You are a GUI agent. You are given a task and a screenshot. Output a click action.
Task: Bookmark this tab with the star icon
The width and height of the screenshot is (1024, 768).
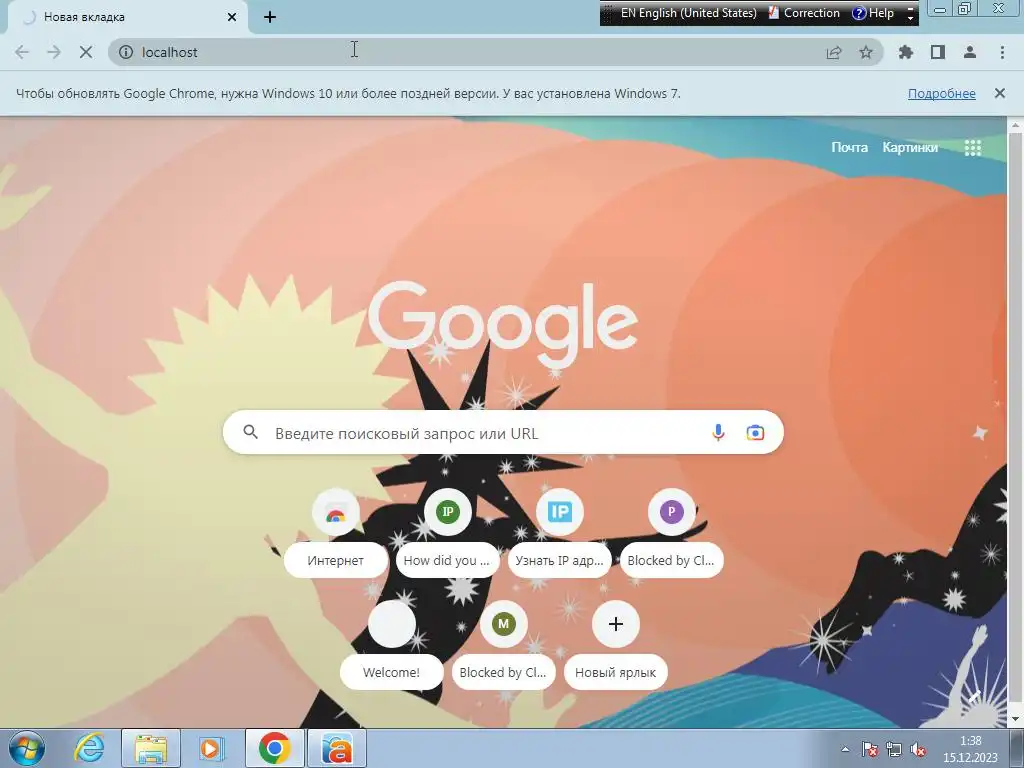click(866, 52)
